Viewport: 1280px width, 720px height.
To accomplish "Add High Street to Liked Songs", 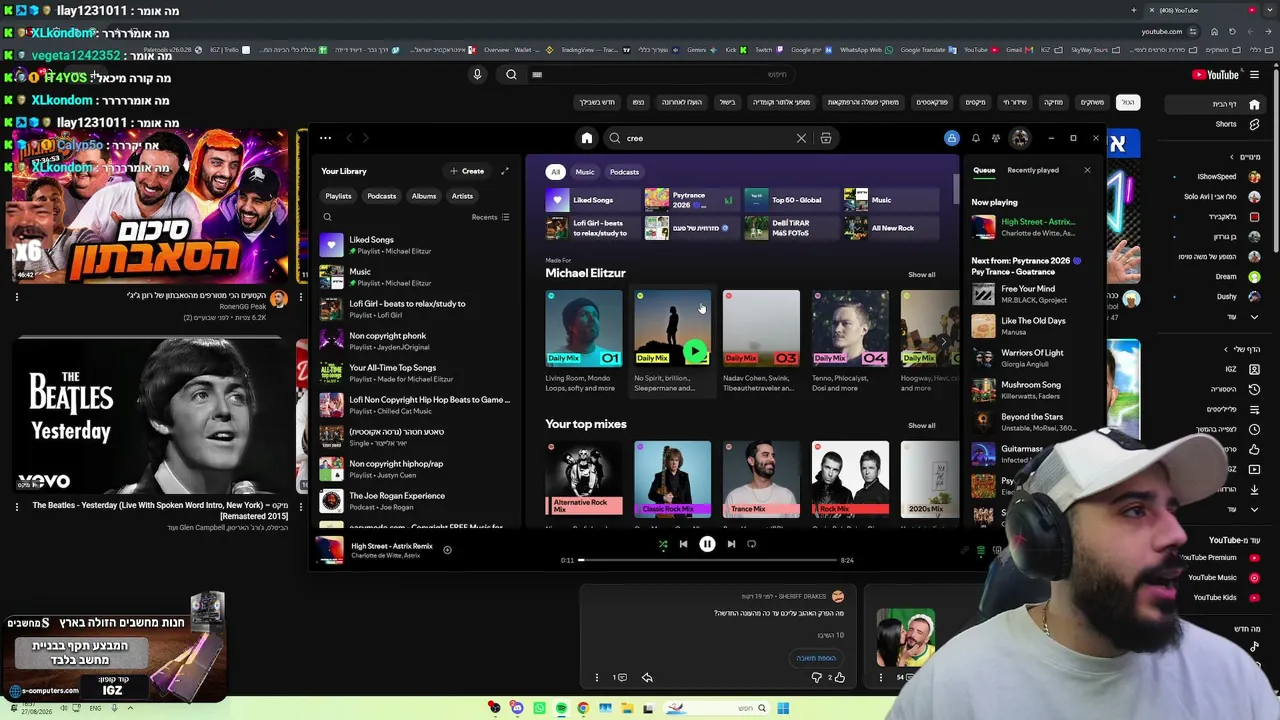I will [x=447, y=549].
